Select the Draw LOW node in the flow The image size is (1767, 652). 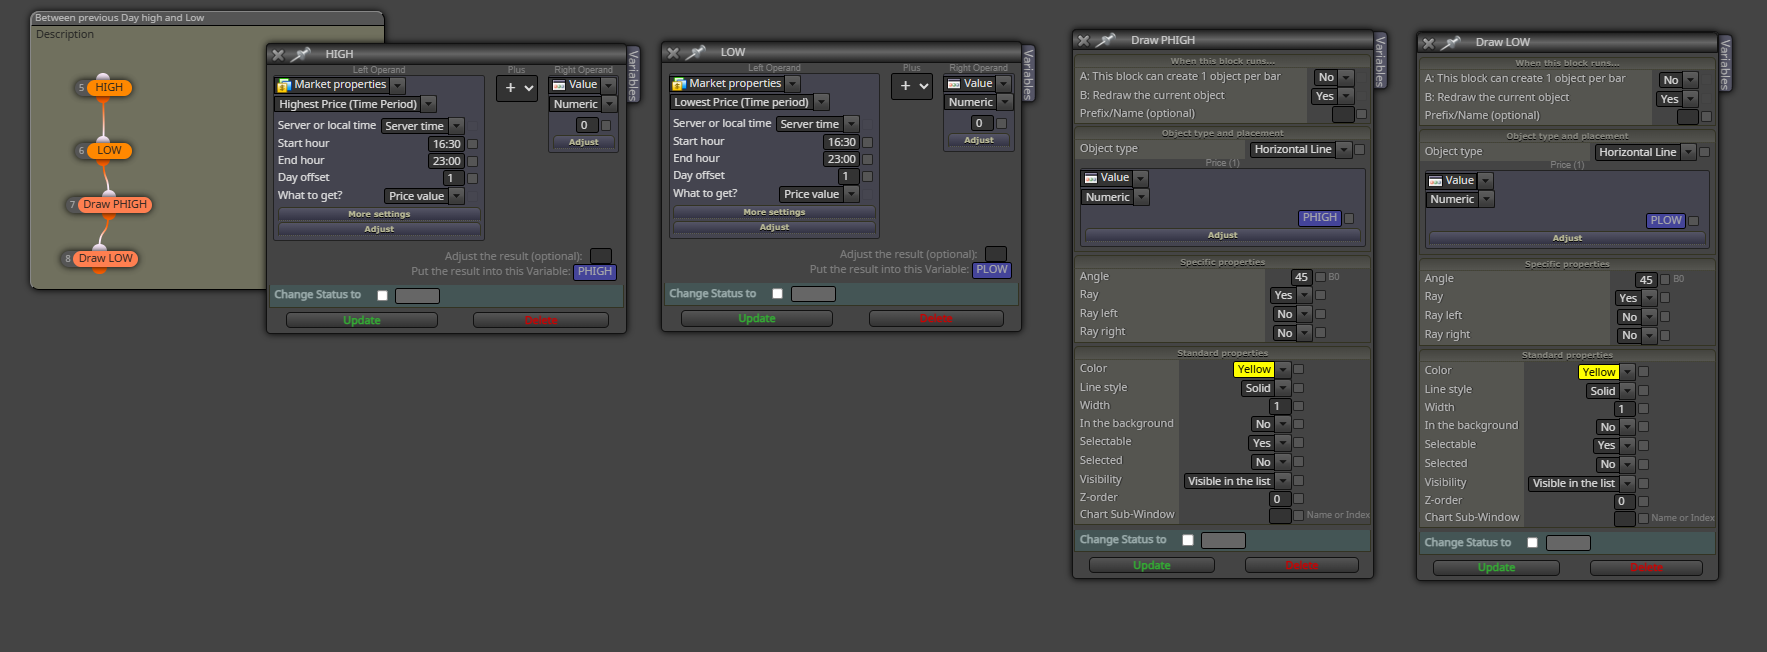point(105,258)
